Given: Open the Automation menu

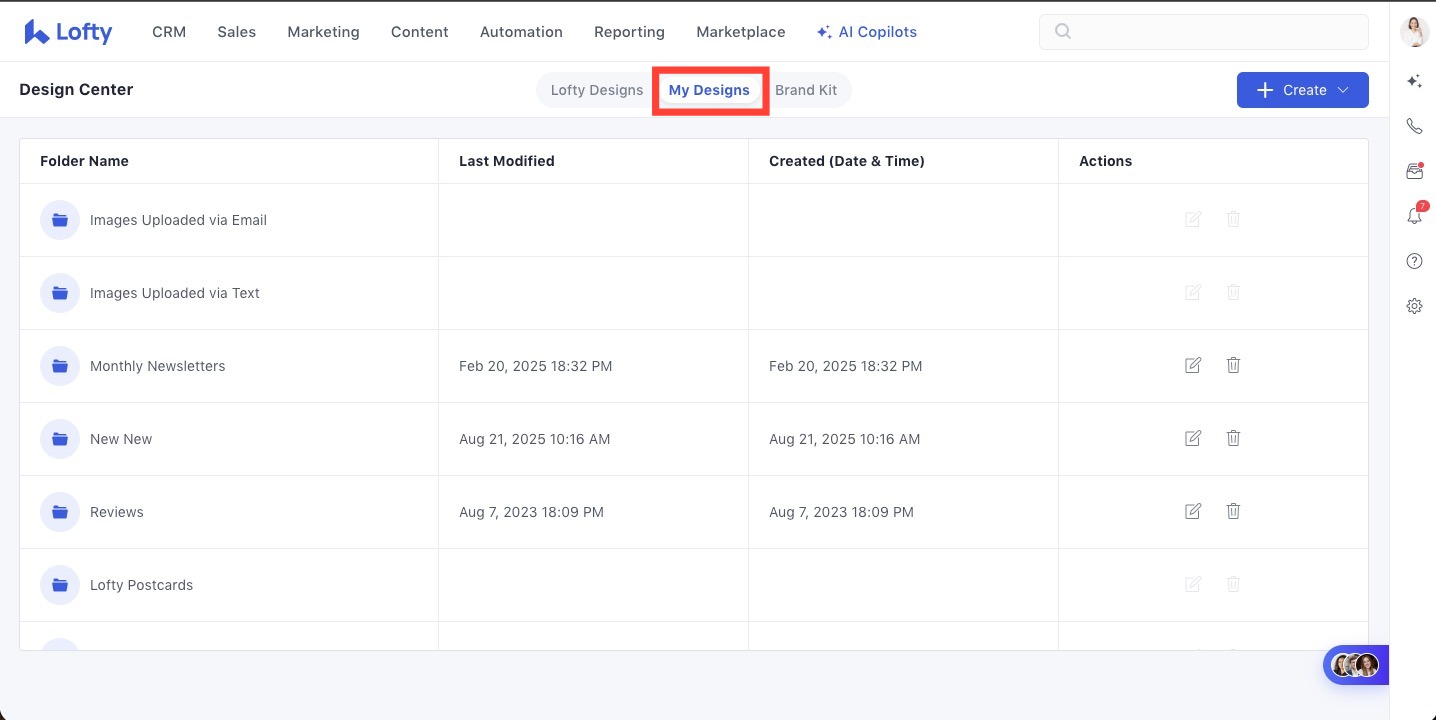Looking at the screenshot, I should click(x=521, y=32).
